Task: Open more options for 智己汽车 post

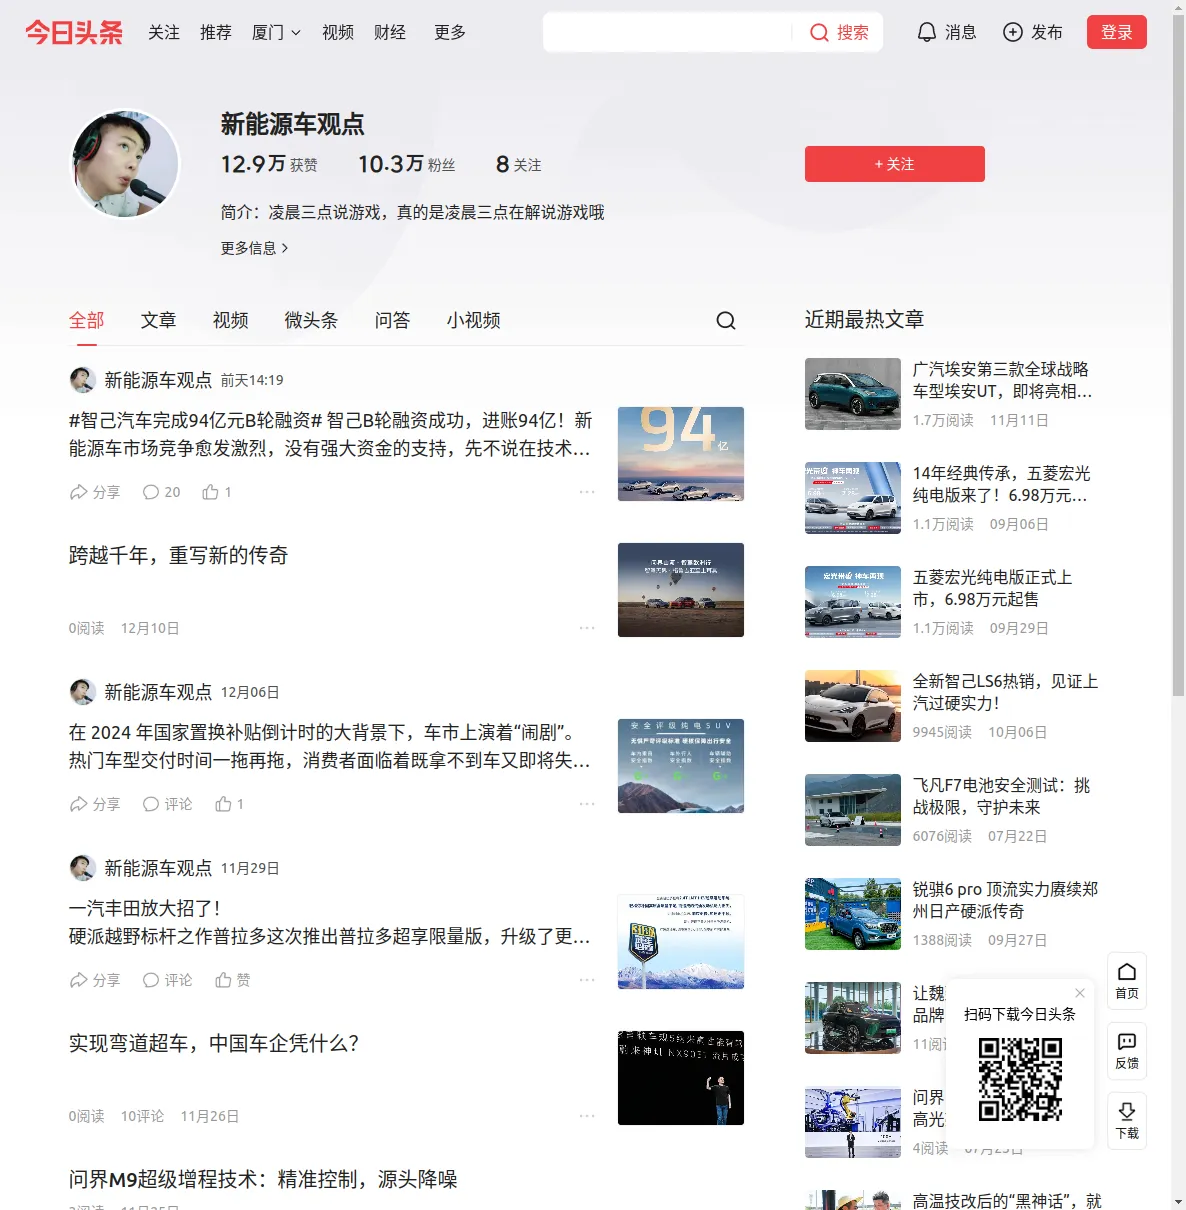Action: coord(587,492)
